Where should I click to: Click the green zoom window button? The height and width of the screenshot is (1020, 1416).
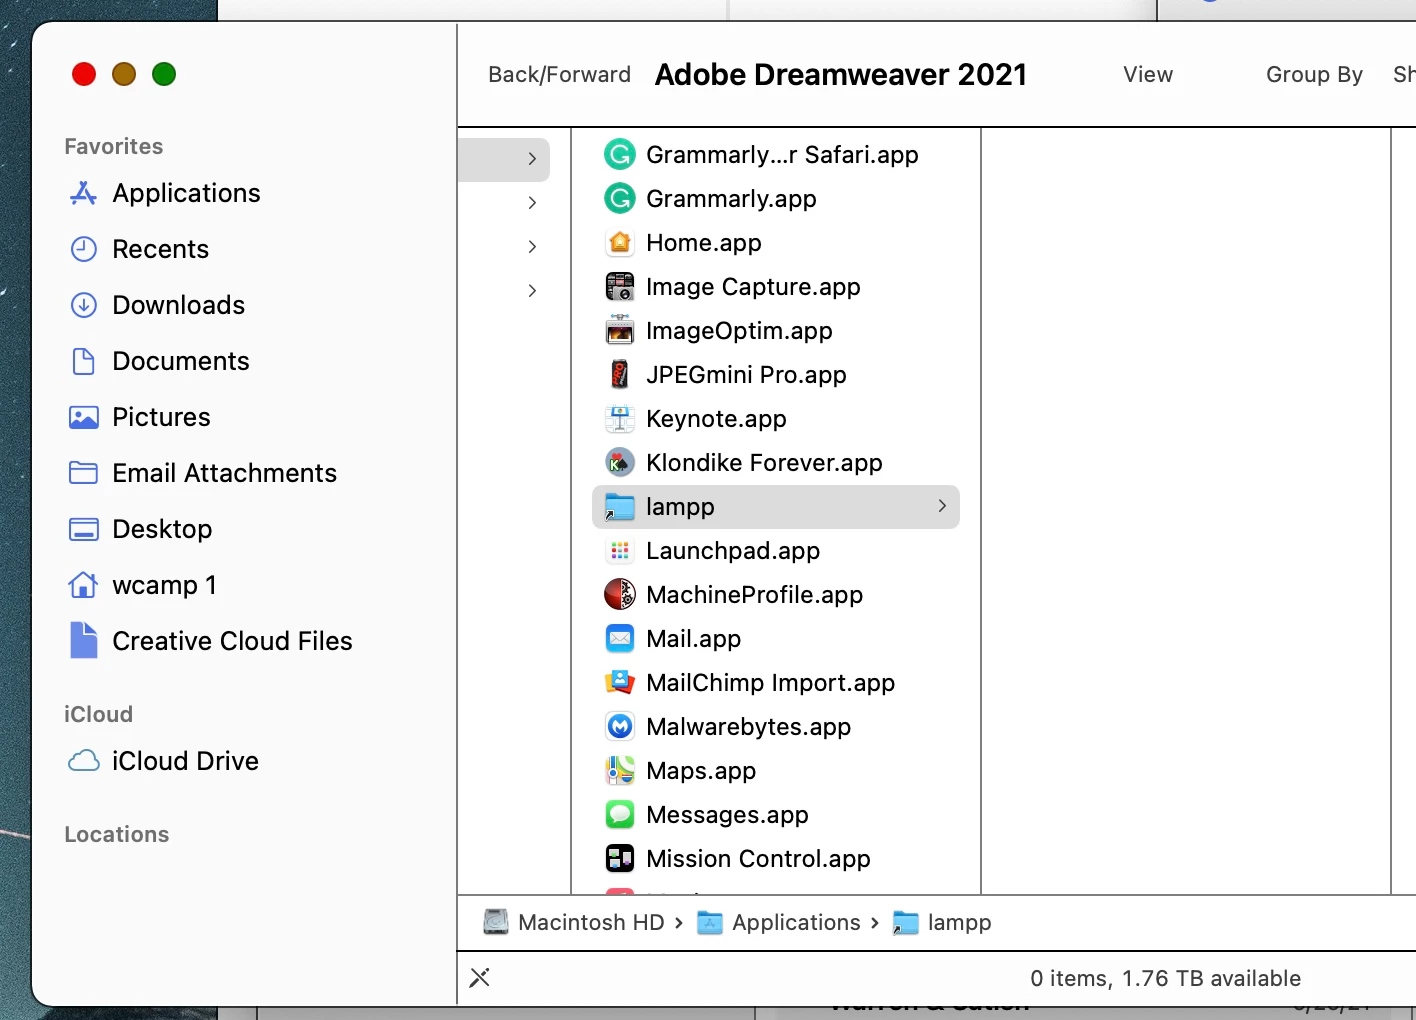pos(164,74)
